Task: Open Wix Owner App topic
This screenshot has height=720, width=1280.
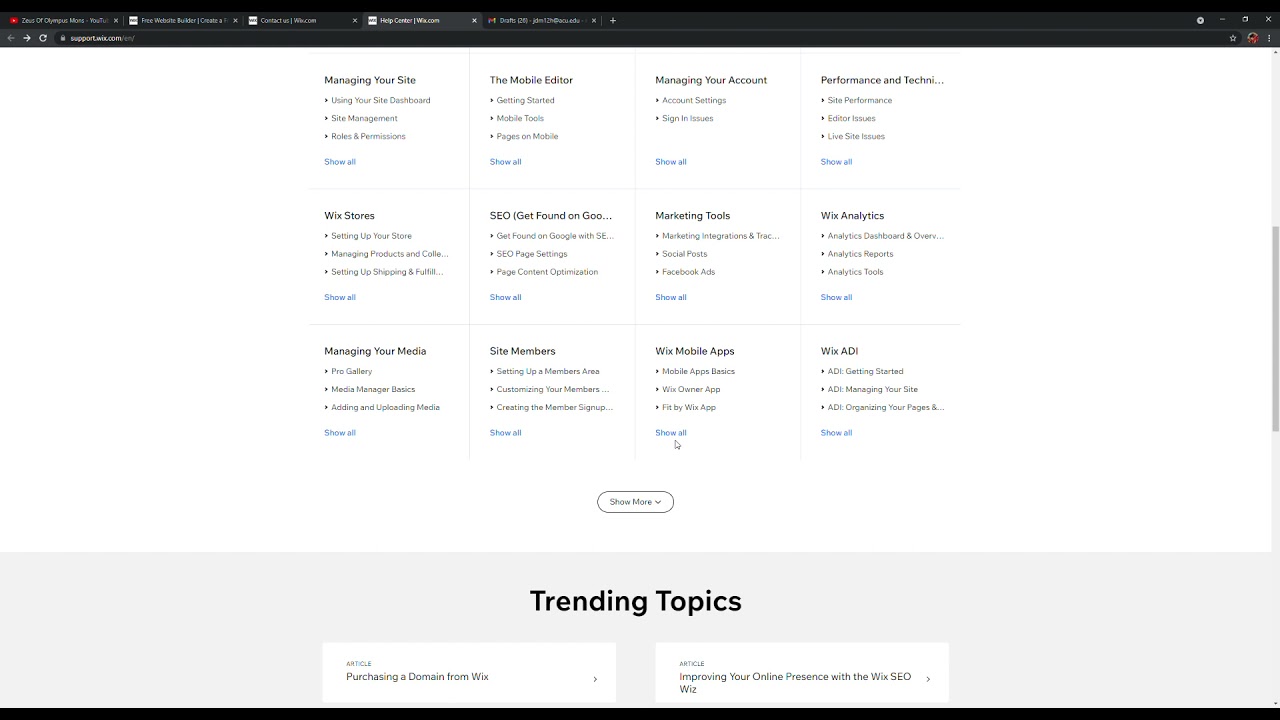Action: pos(691,389)
